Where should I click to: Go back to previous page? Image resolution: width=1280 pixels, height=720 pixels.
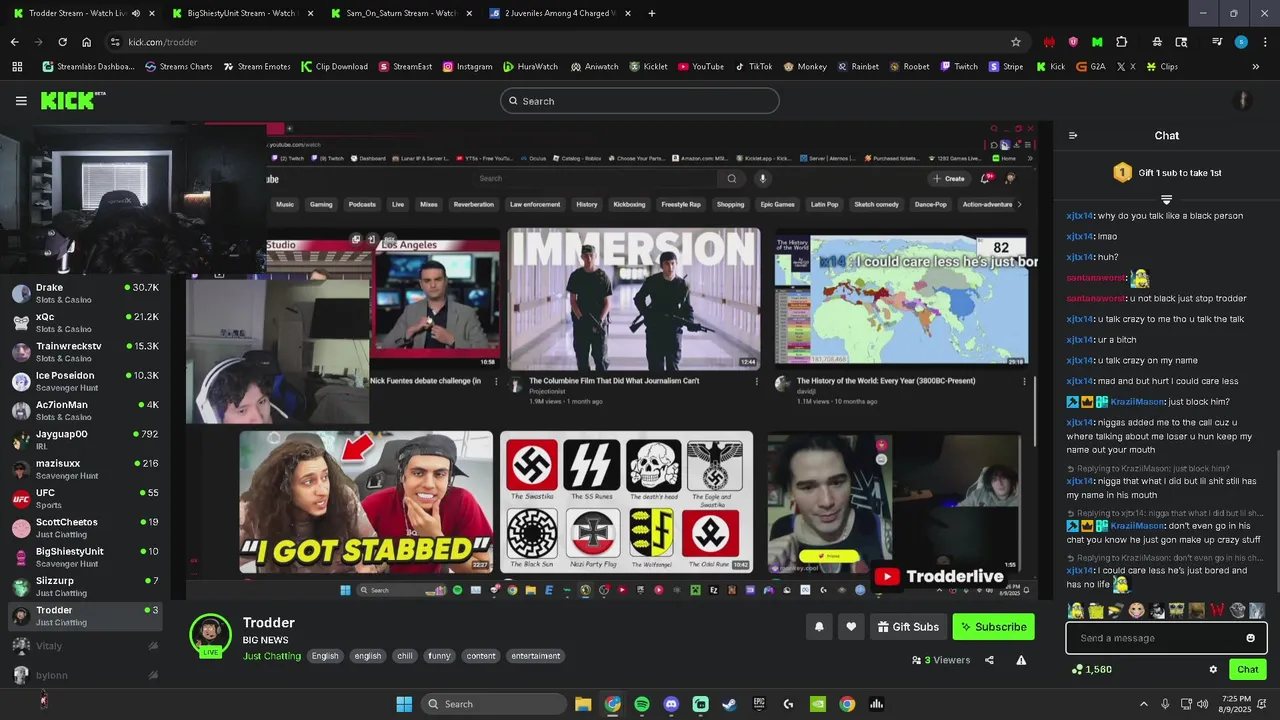[14, 42]
